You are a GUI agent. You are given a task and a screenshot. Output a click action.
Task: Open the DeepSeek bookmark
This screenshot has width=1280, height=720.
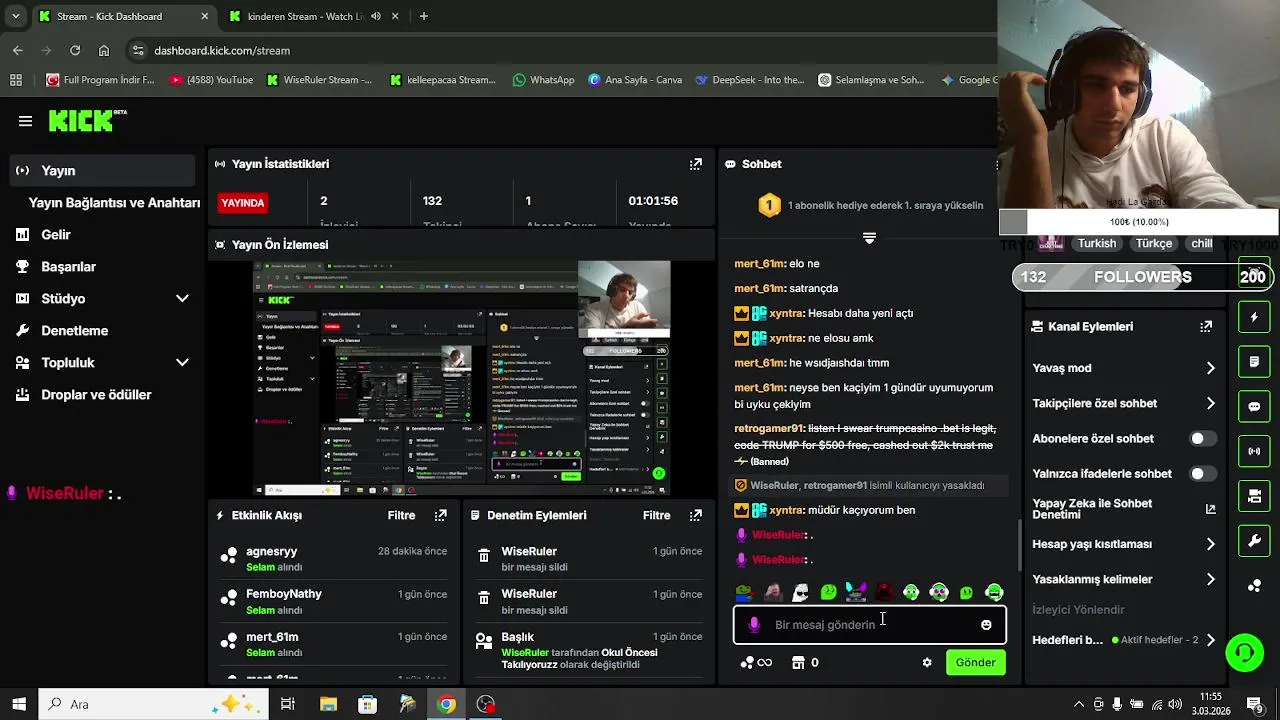coord(749,80)
